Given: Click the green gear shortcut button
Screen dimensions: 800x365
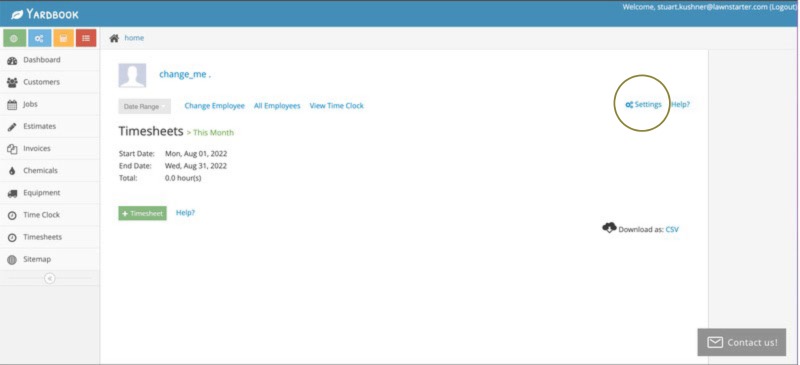Looking at the screenshot, I should [x=14, y=38].
